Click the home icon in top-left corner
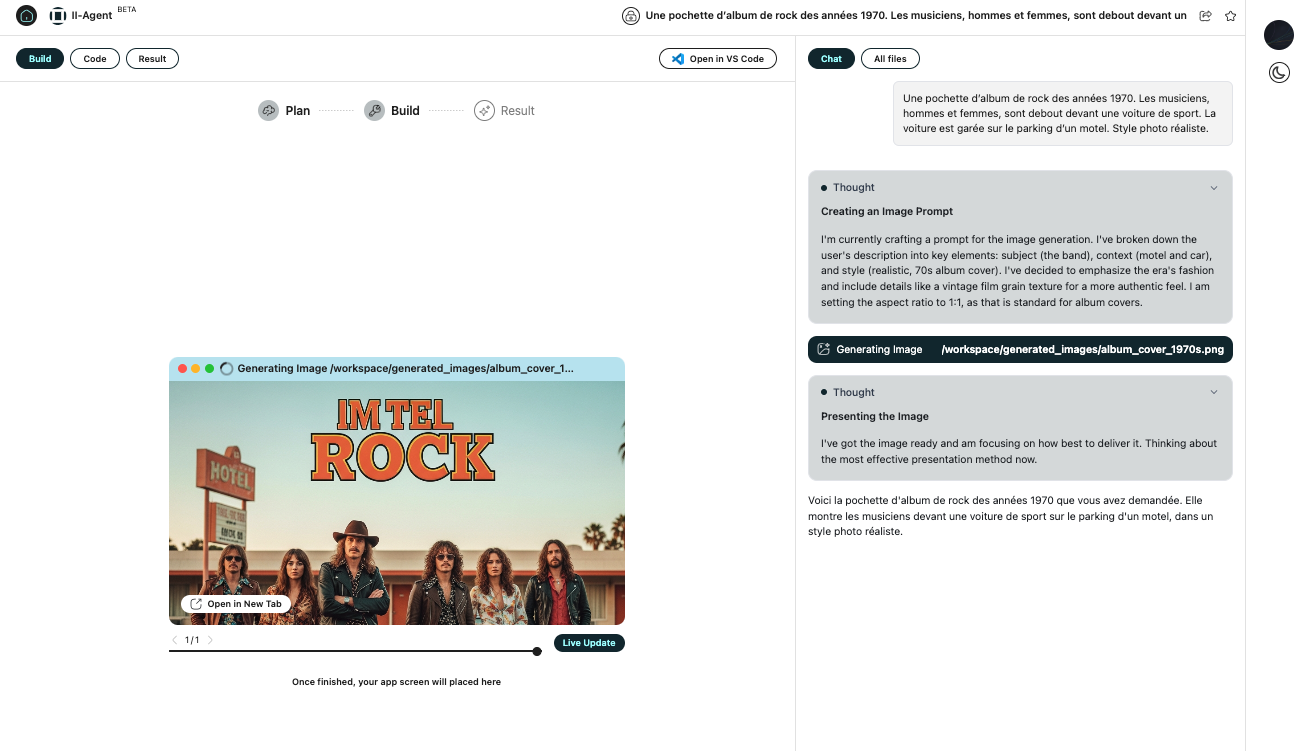This screenshot has height=751, width=1307. [27, 16]
